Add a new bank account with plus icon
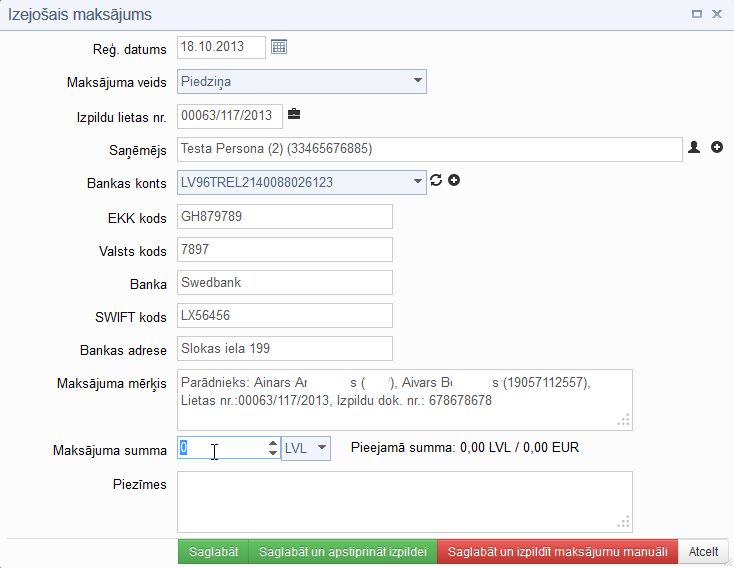The width and height of the screenshot is (734, 568). click(x=454, y=181)
